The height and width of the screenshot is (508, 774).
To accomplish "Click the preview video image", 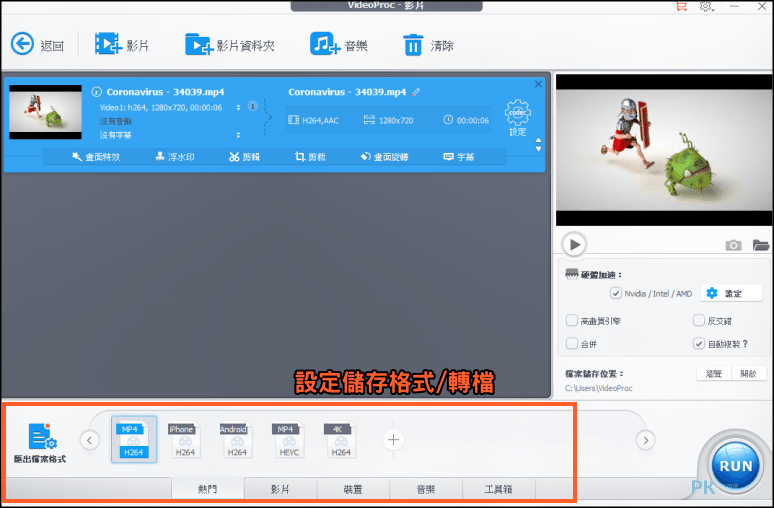I will (x=663, y=150).
